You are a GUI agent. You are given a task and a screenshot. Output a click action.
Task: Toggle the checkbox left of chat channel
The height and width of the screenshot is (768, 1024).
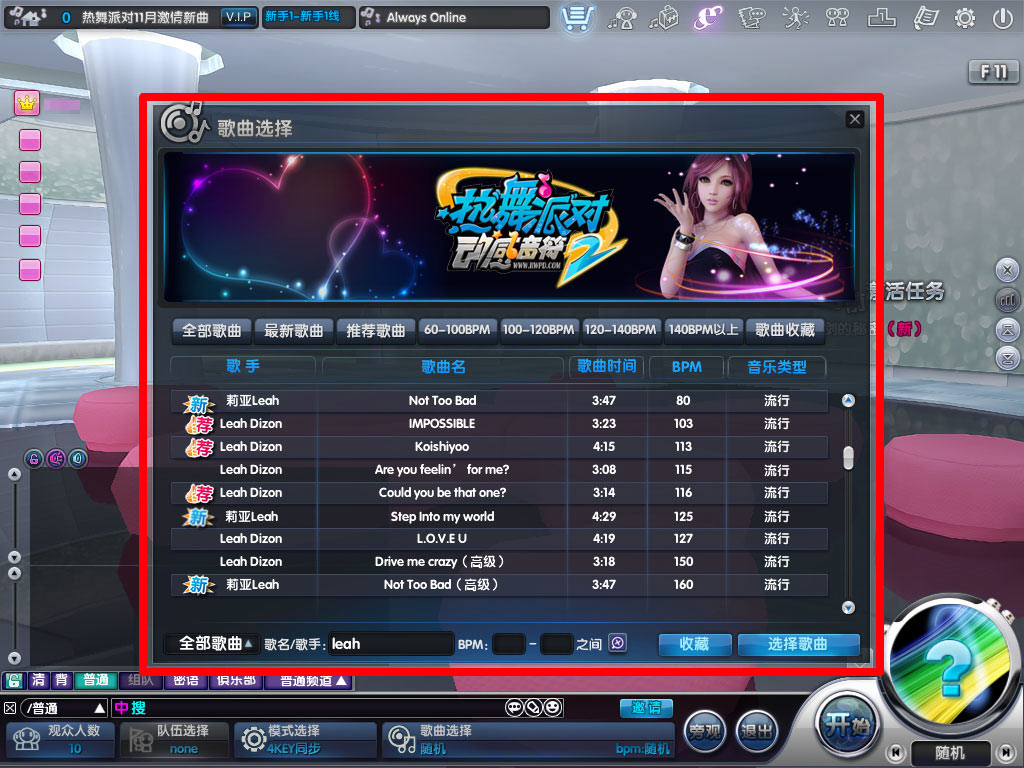click(x=10, y=708)
